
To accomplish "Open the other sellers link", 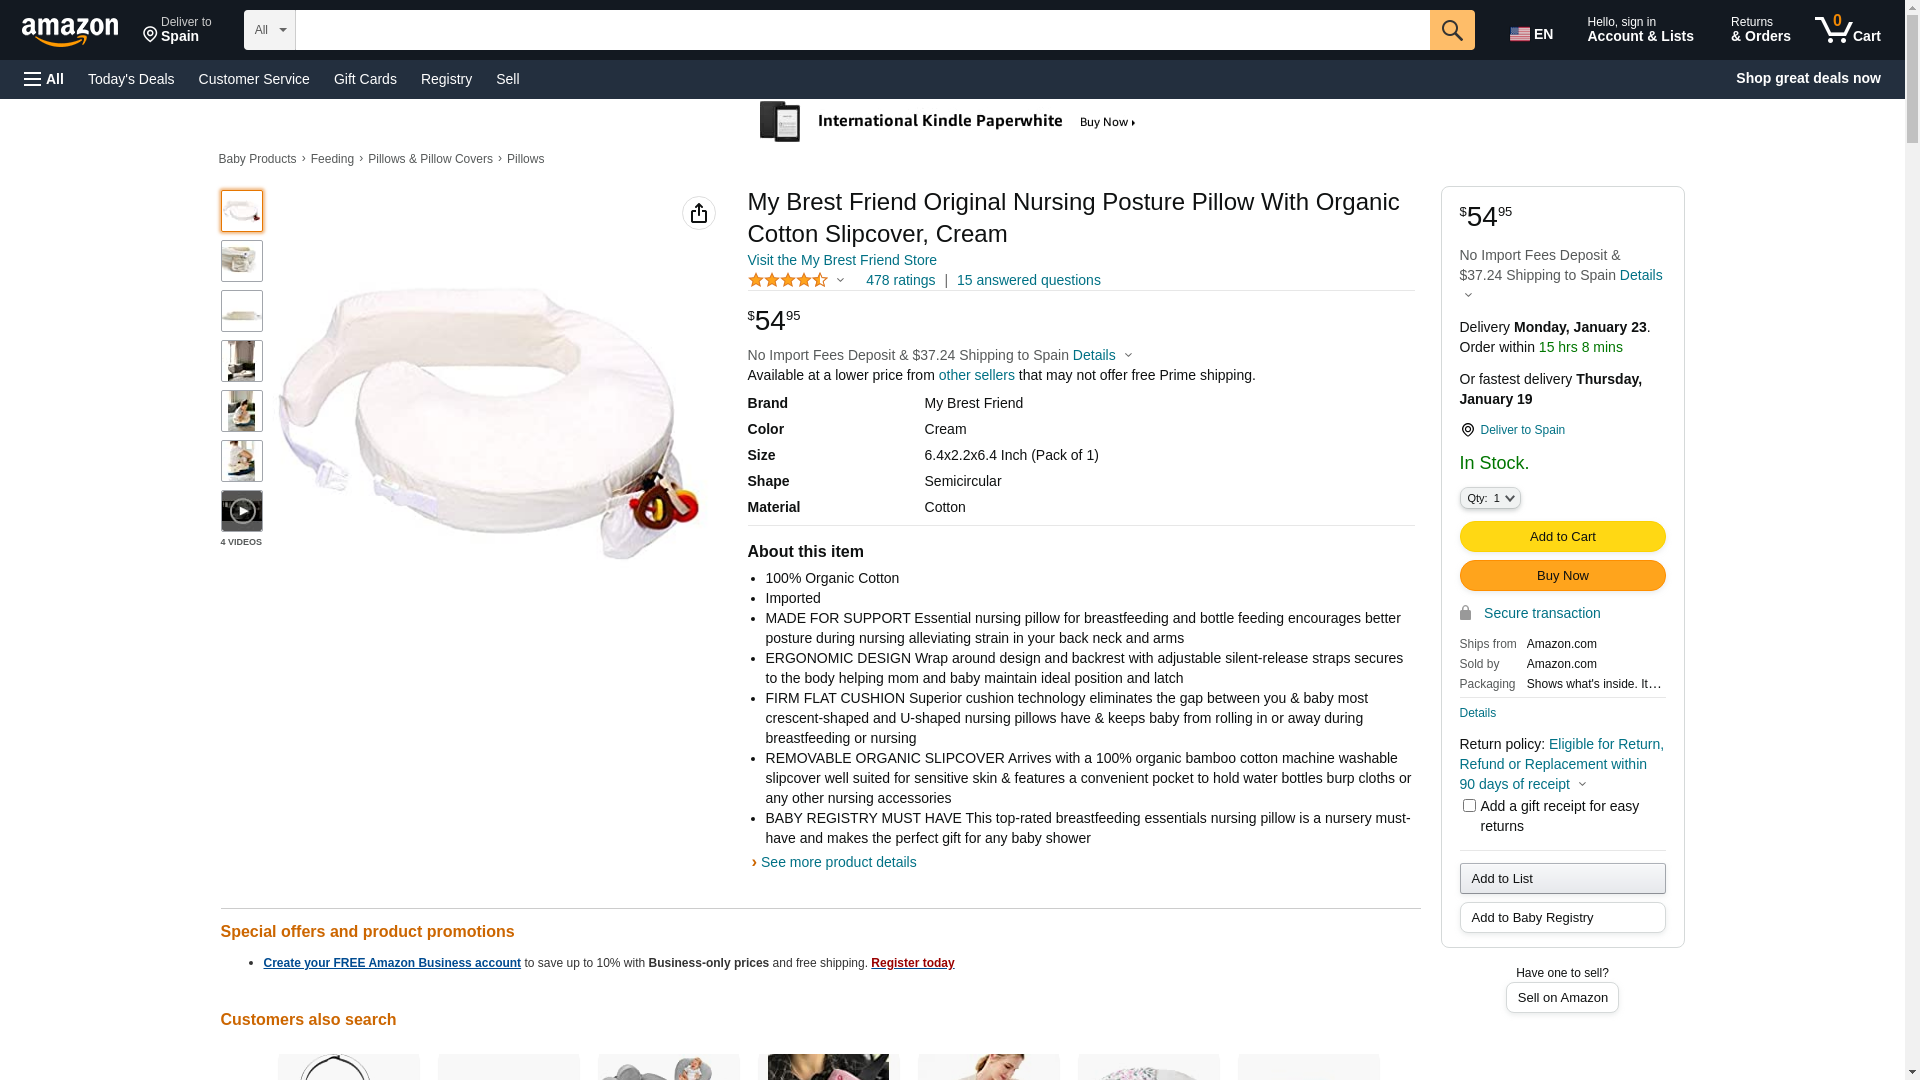I will coord(976,375).
